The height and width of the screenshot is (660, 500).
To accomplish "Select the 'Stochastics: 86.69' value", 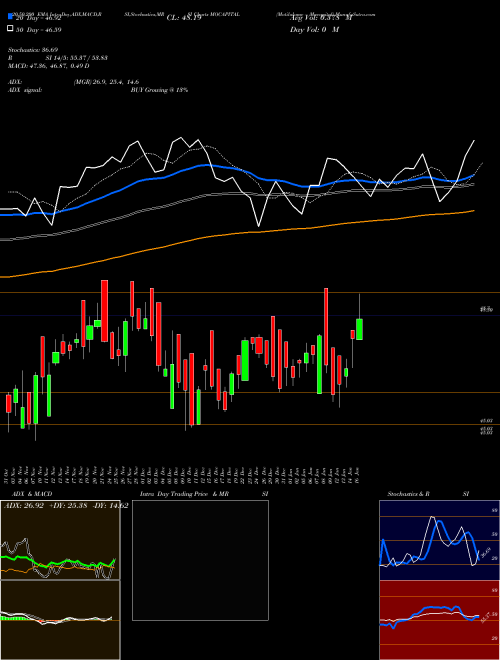I will pos(33,50).
